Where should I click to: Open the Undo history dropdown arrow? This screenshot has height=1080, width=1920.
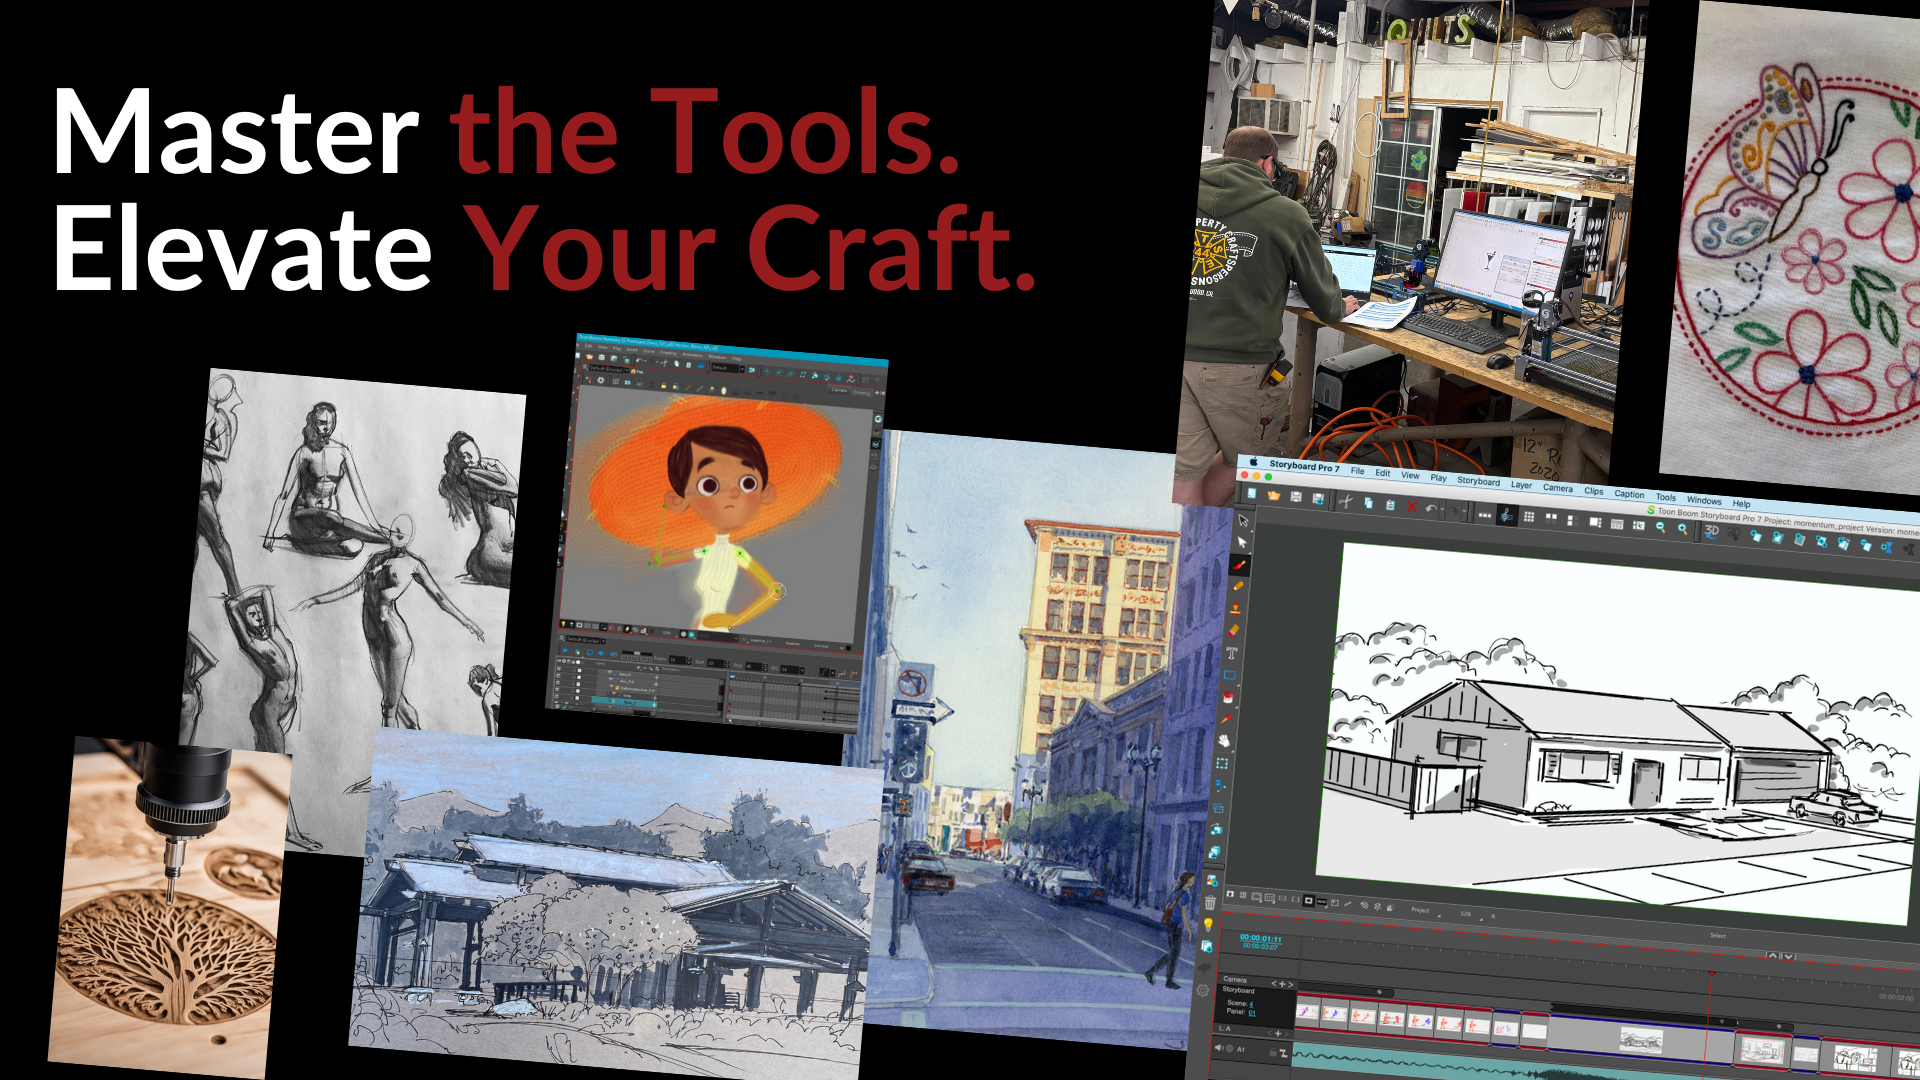(x=1442, y=509)
